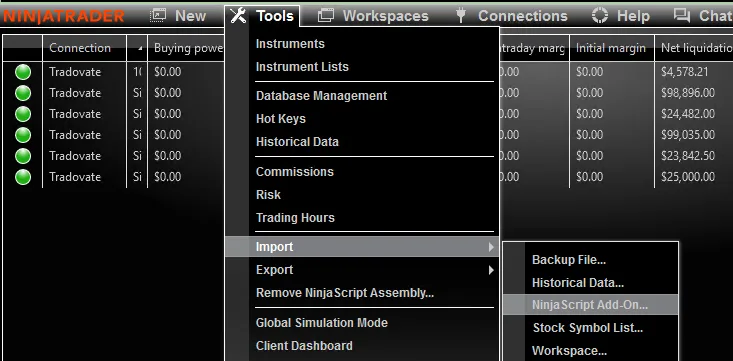This screenshot has height=361, width=733.
Task: Select Tradovate cell in $4,578.21 row
Action: 75,72
